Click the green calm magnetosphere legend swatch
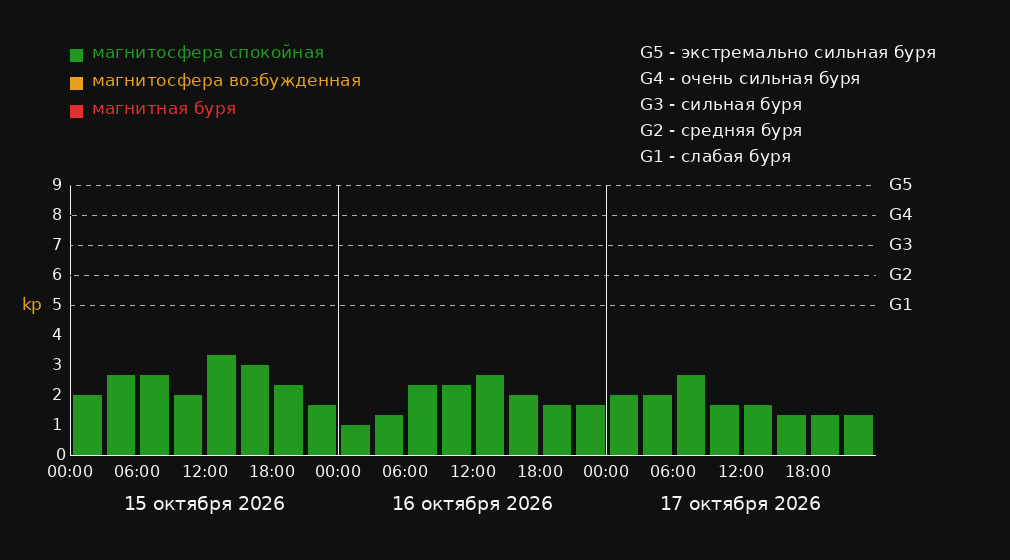The image size is (1010, 560). tap(76, 55)
